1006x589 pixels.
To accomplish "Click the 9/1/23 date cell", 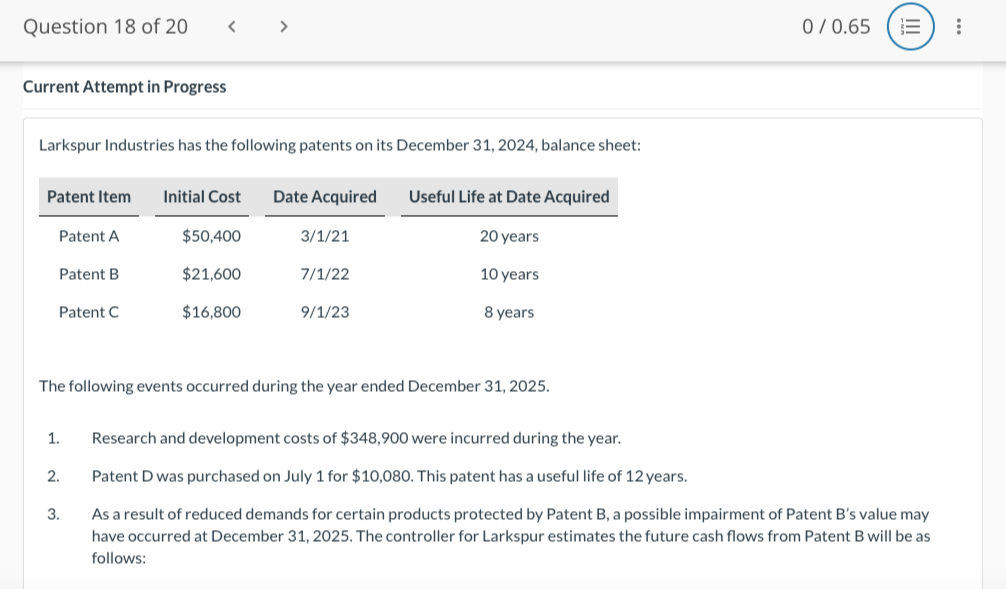I will pos(325,312).
